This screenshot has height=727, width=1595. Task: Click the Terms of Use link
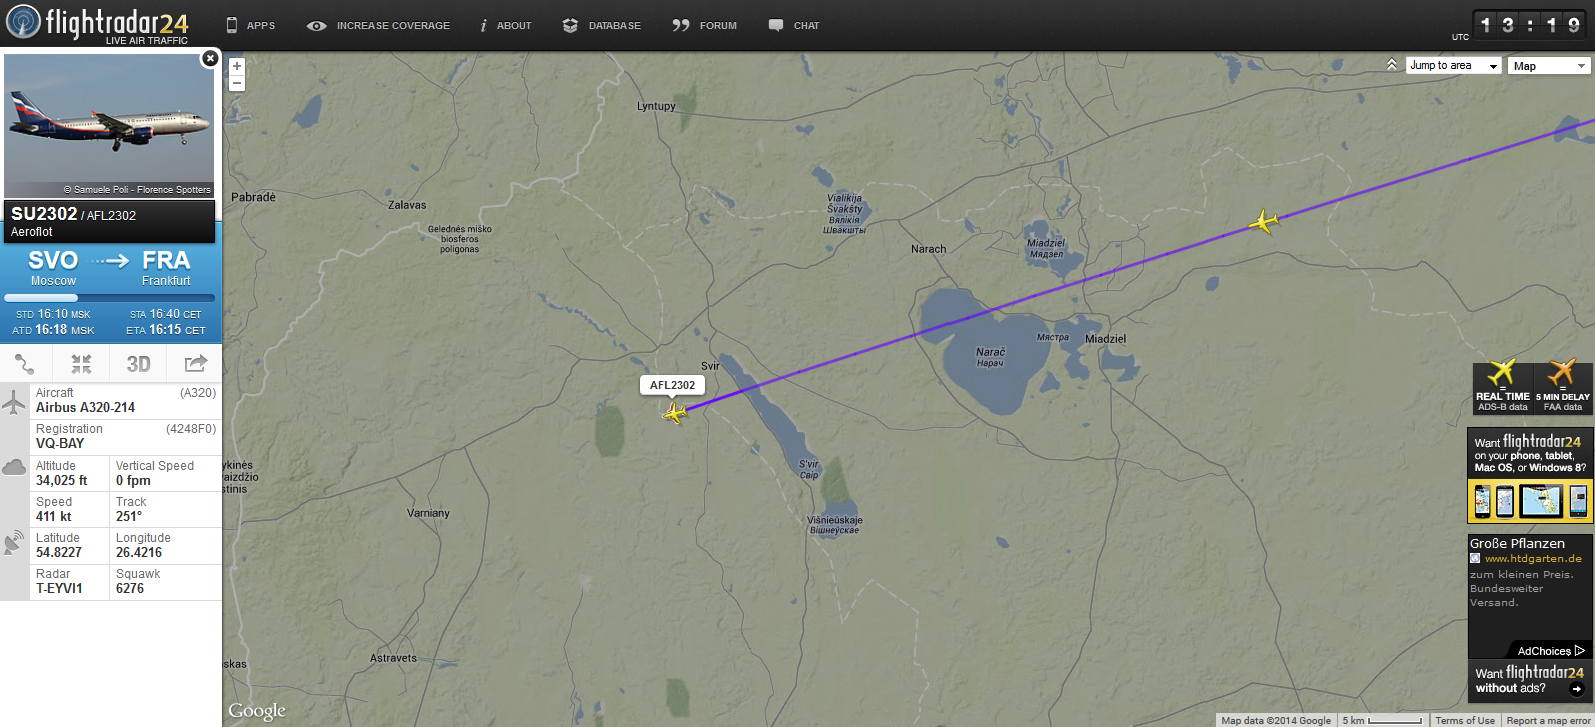coord(1465,720)
